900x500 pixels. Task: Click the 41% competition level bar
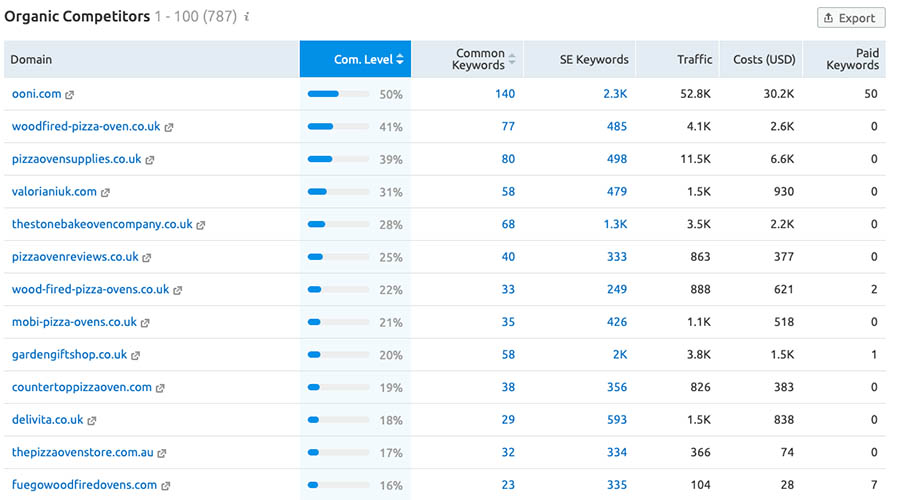[339, 127]
